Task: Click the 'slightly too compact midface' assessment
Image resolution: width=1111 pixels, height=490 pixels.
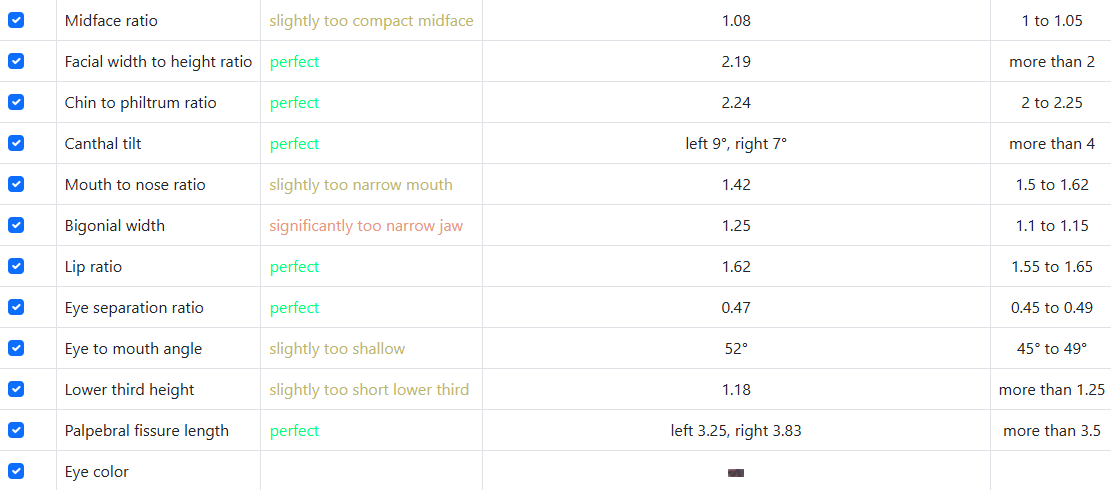Action: tap(371, 21)
